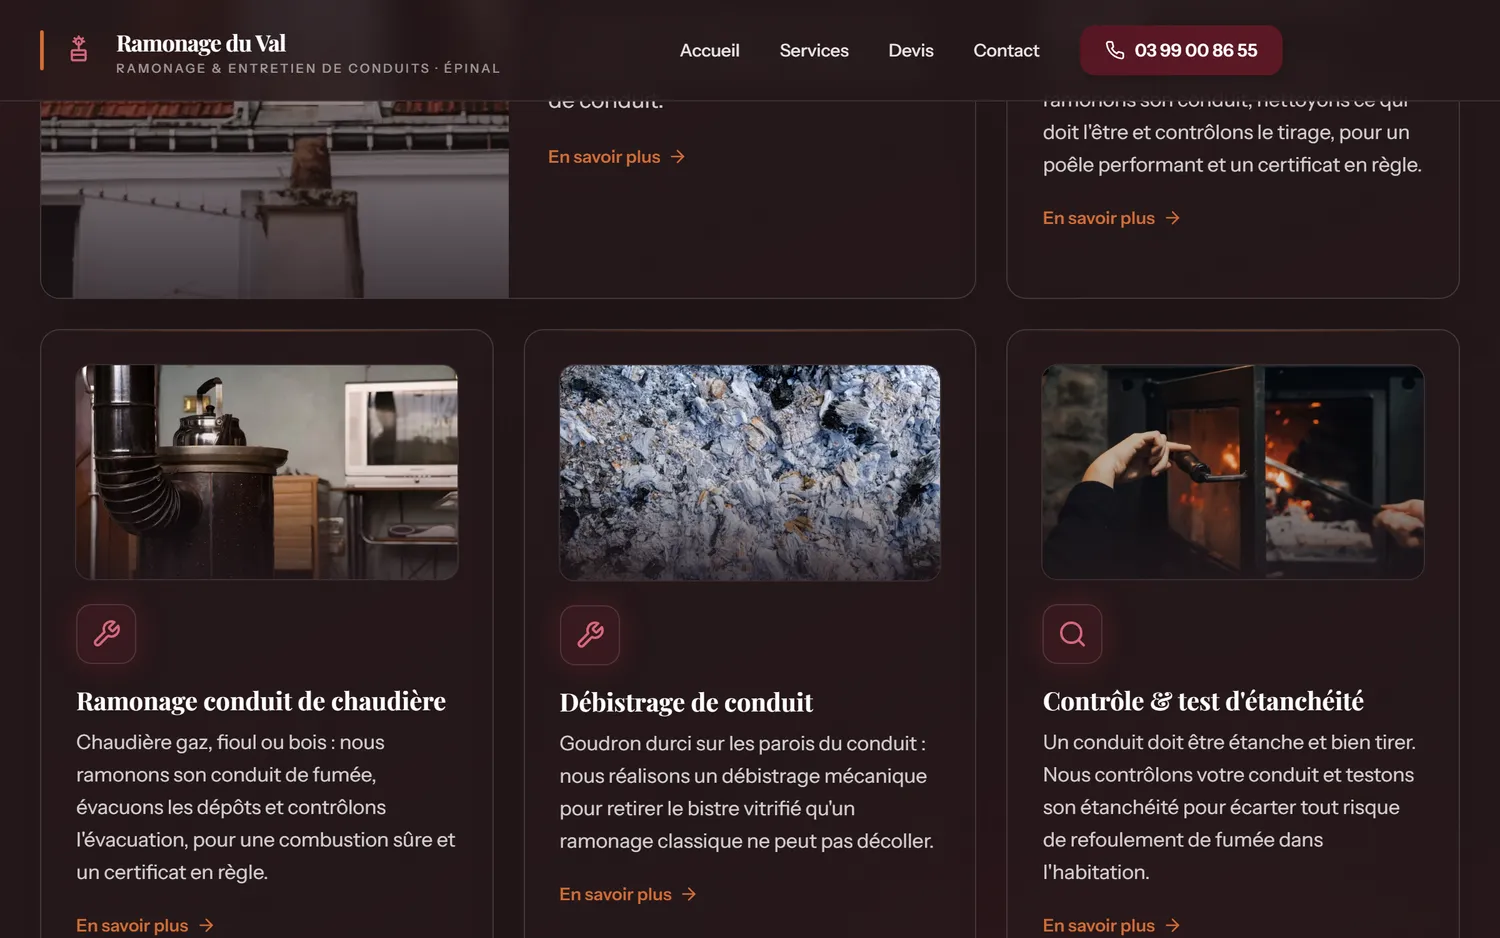Click the Ramonage du Val site title
Viewport: 1500px width, 938px height.
click(x=201, y=43)
